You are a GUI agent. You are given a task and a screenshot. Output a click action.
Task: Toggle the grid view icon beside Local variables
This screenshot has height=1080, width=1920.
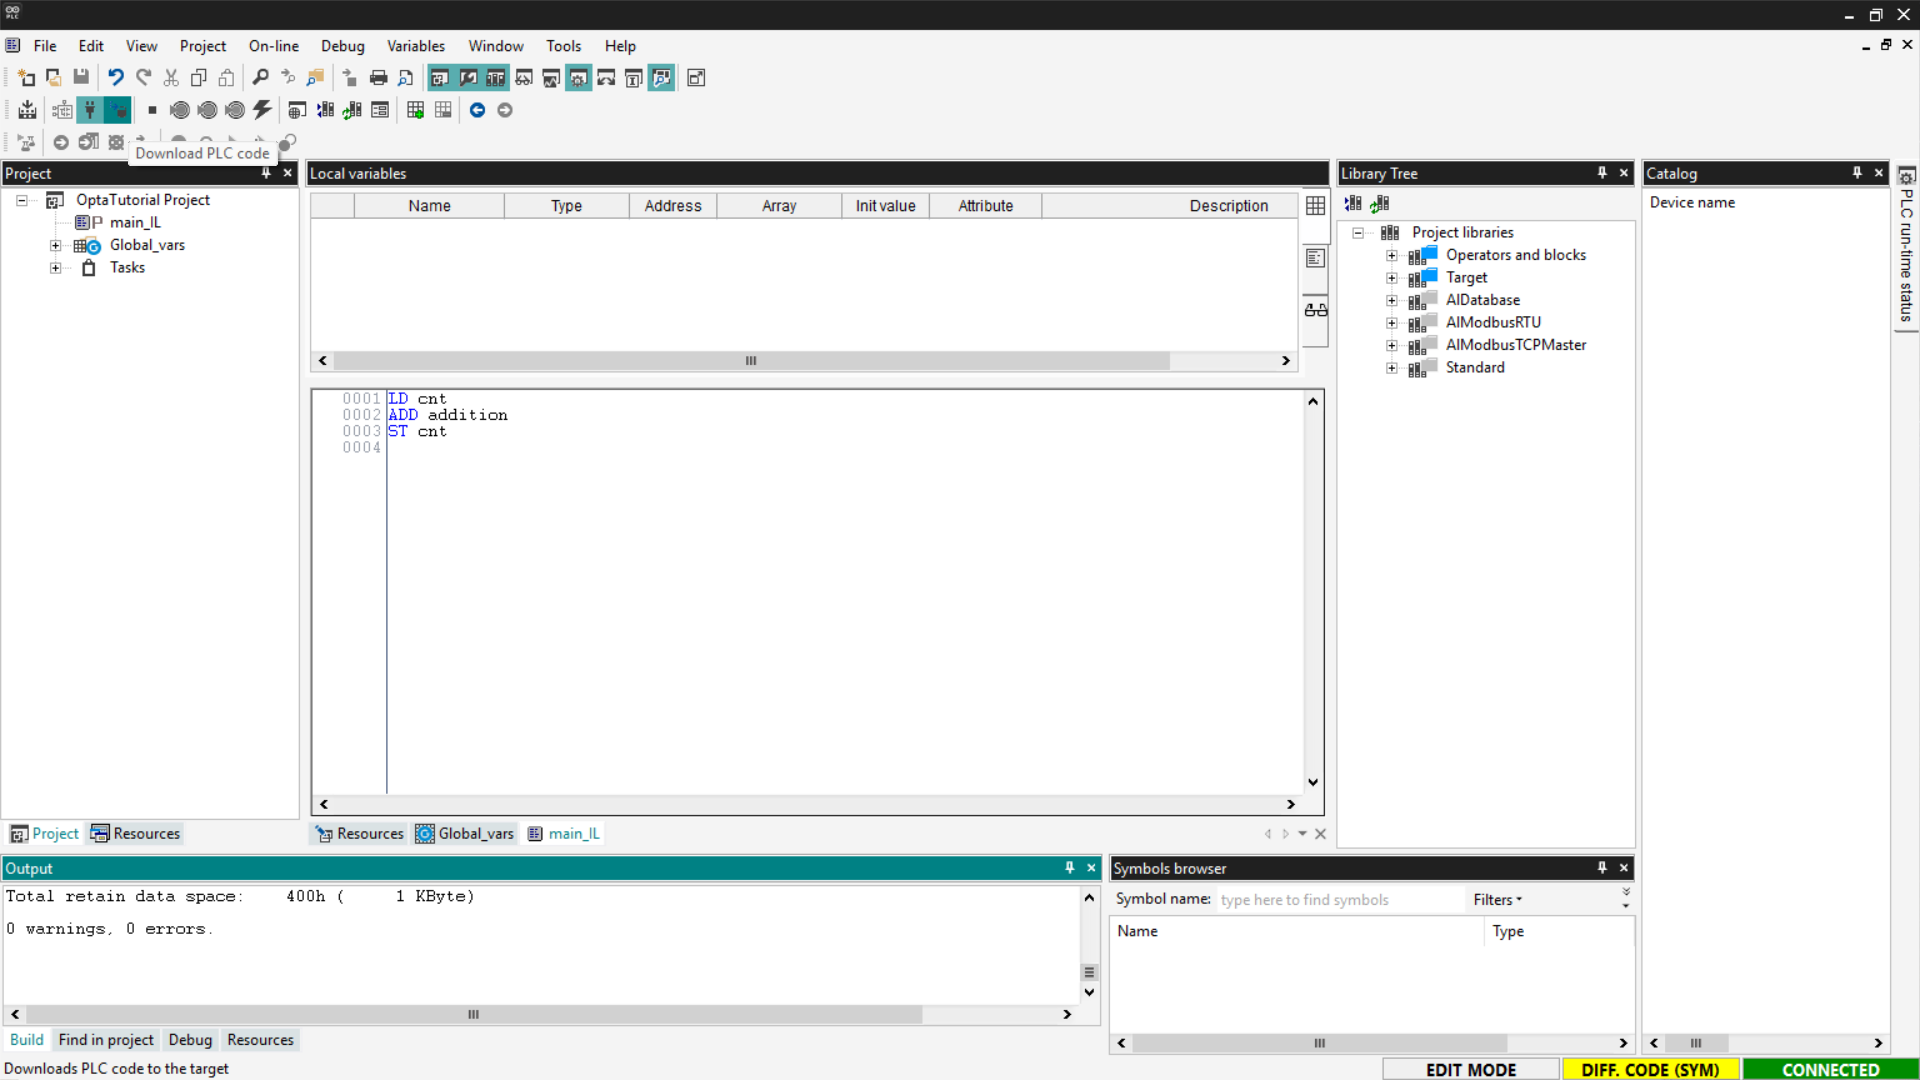pos(1316,206)
